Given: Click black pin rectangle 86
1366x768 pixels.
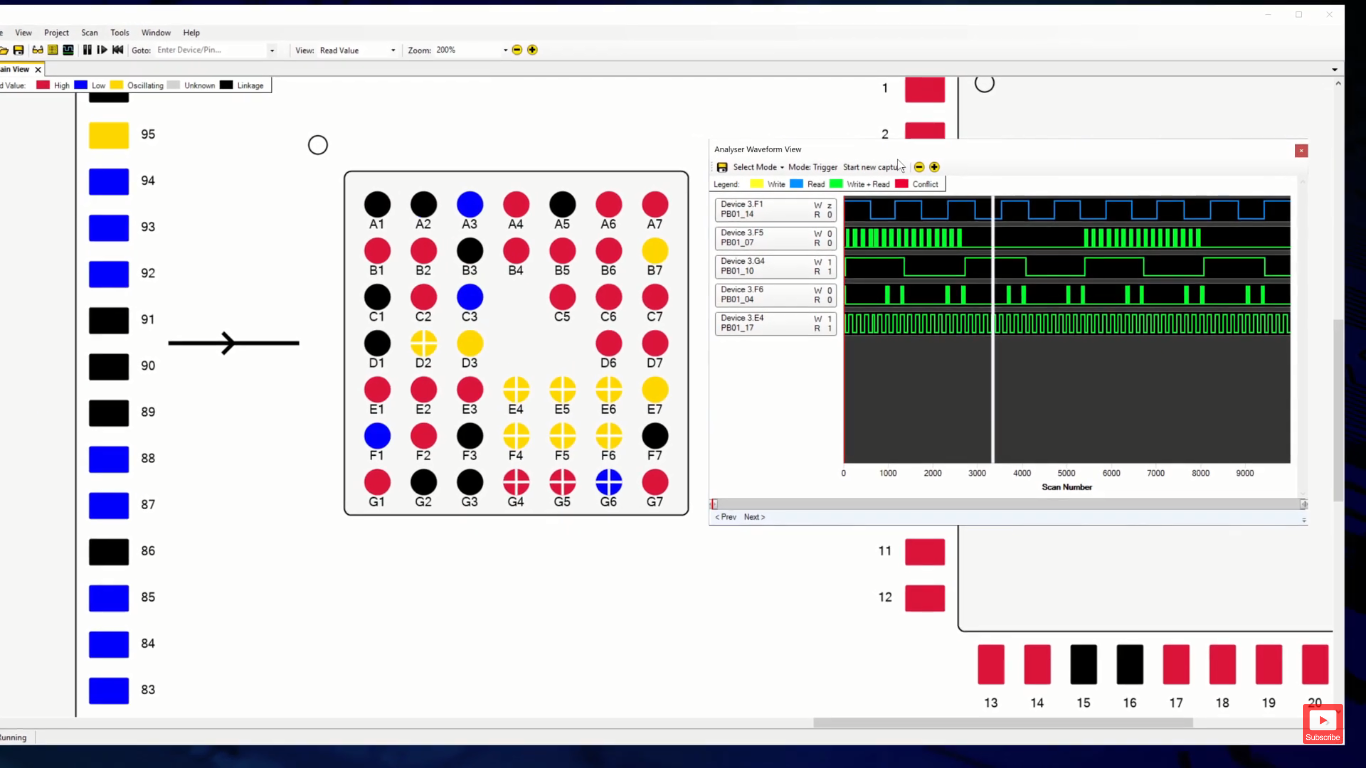Looking at the screenshot, I should [x=109, y=551].
